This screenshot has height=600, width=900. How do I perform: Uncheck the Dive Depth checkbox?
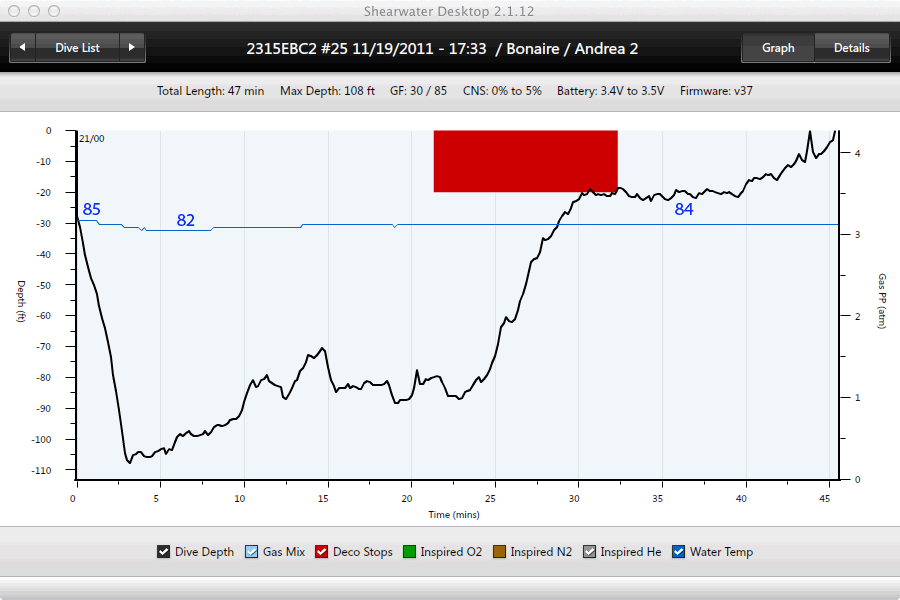pos(163,552)
